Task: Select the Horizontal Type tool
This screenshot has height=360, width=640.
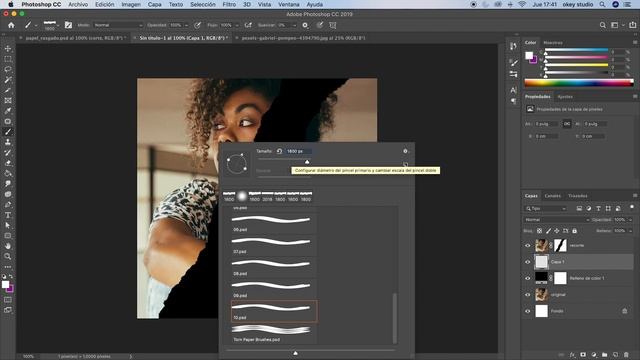Action: pyautogui.click(x=8, y=215)
